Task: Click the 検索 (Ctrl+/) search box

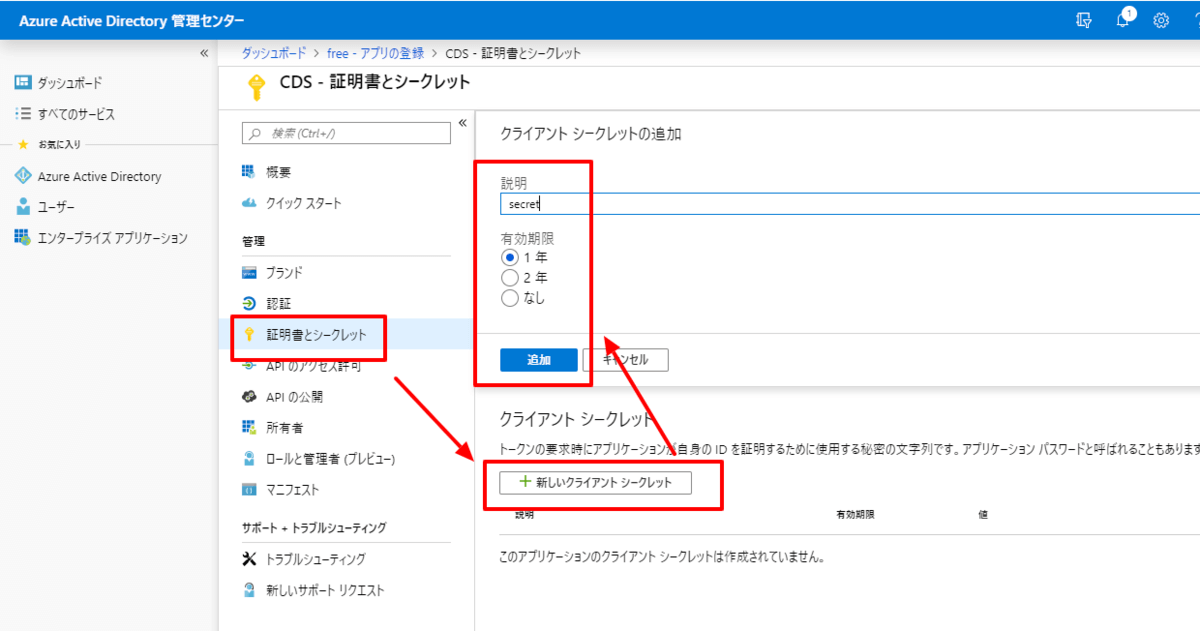Action: (x=346, y=133)
